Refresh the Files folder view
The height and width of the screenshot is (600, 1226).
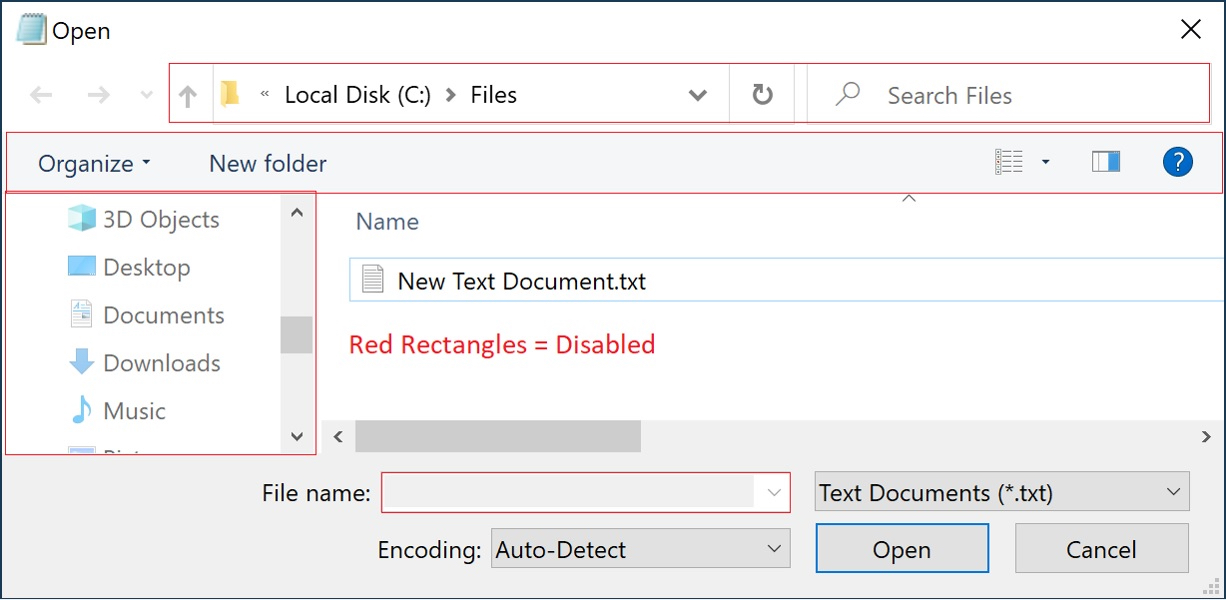click(762, 94)
